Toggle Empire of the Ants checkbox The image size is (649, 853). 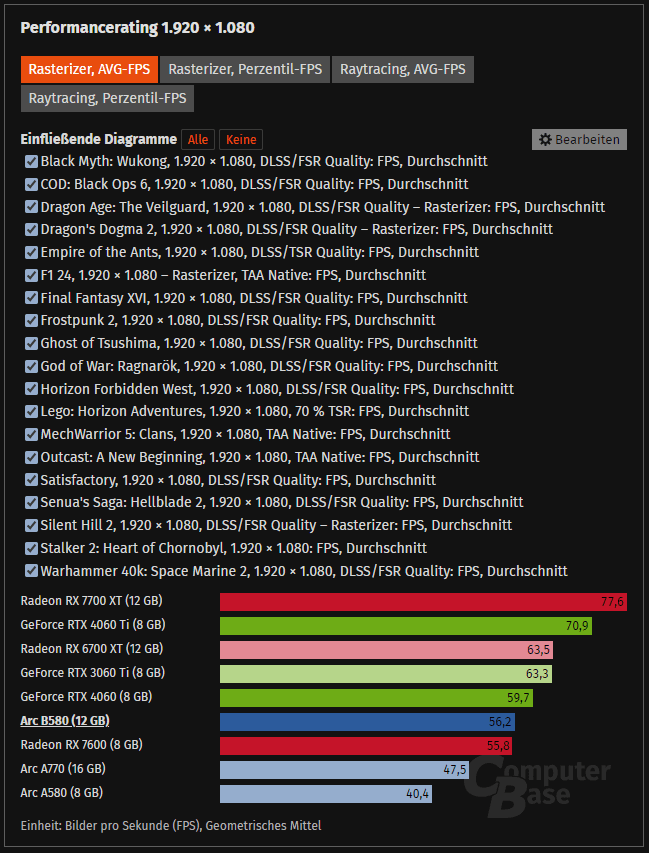(31, 252)
